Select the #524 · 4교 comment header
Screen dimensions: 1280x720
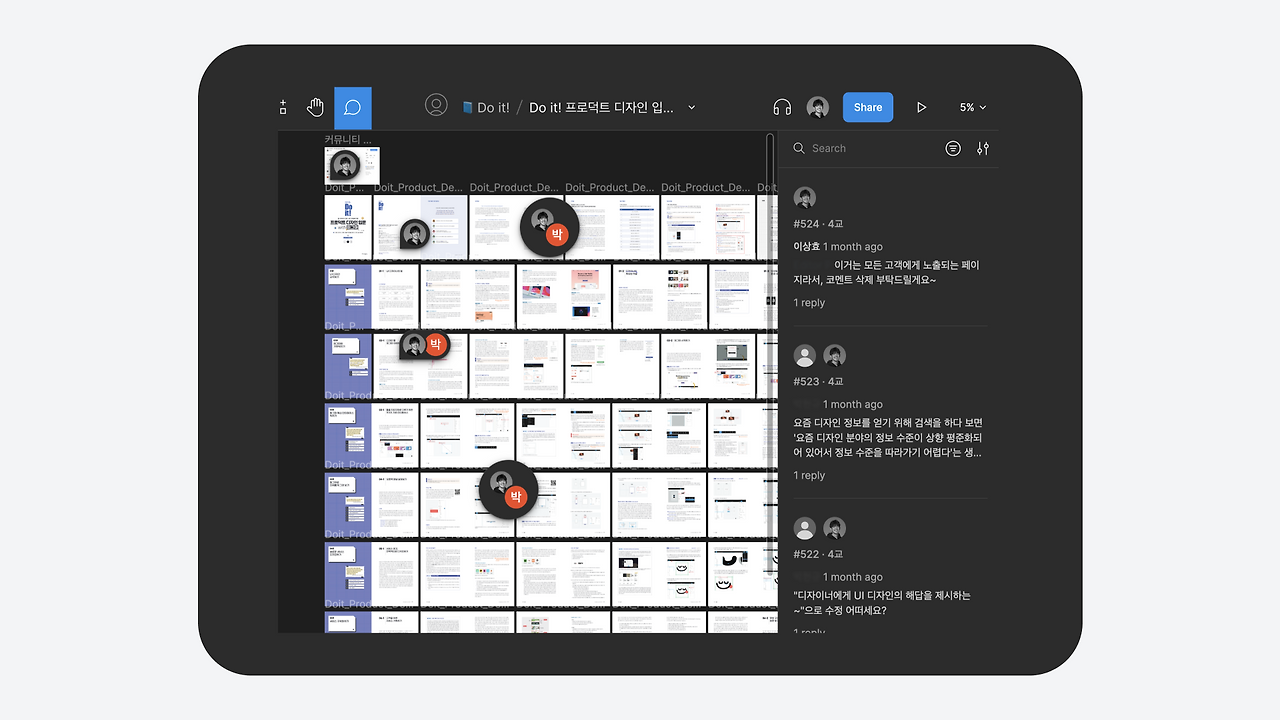coord(818,224)
